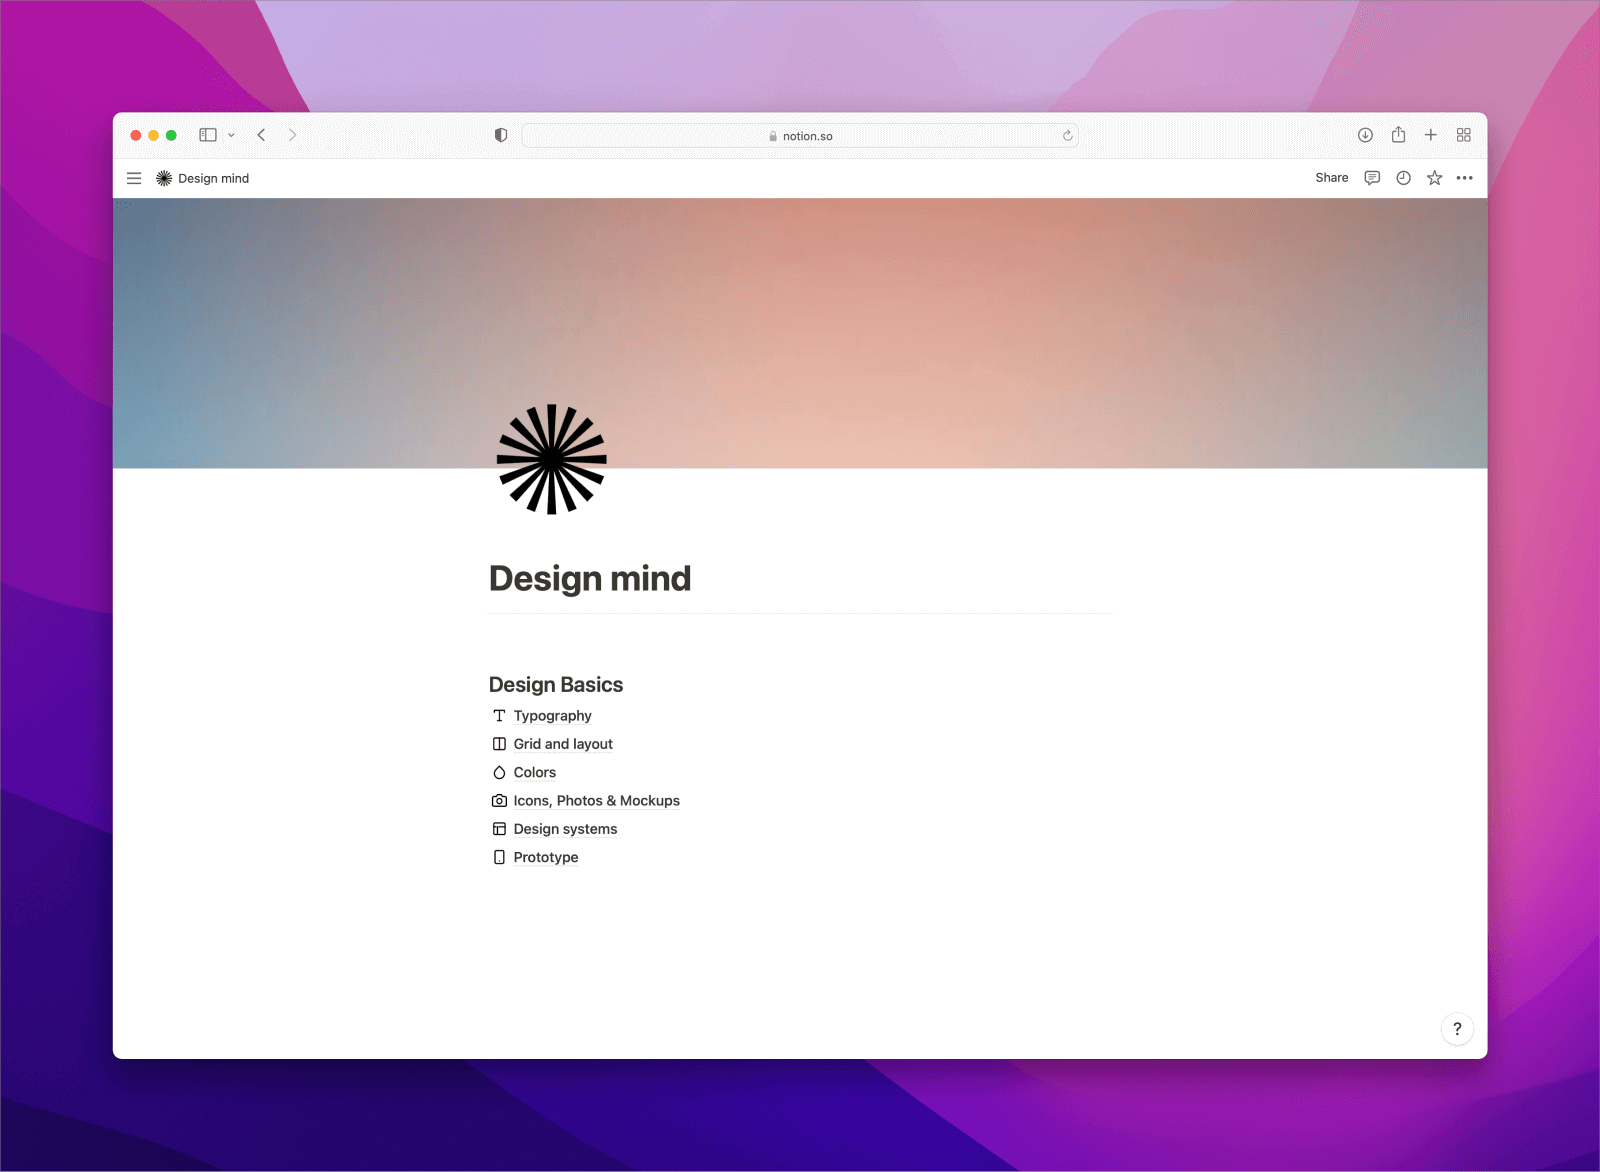The image size is (1600, 1172).
Task: Click the starburst icon beside the top-bar Design mind title
Action: (x=164, y=178)
